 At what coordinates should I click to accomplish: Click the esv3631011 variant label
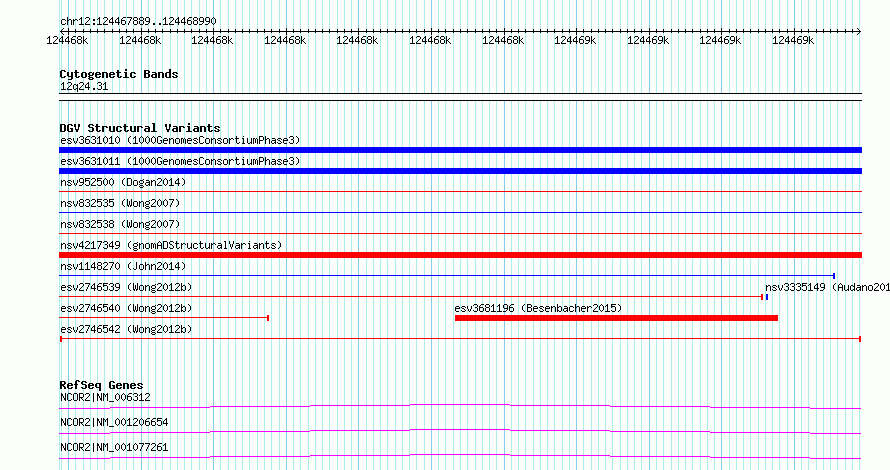[180, 161]
